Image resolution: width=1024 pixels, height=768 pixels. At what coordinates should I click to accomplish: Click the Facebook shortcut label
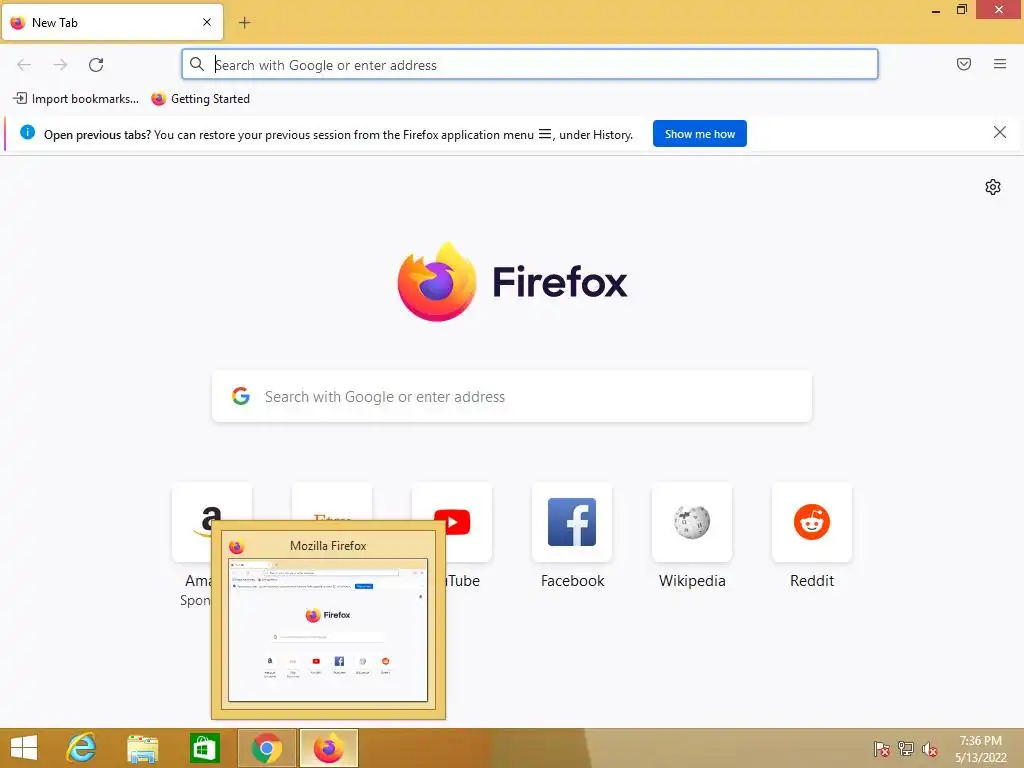tap(572, 581)
